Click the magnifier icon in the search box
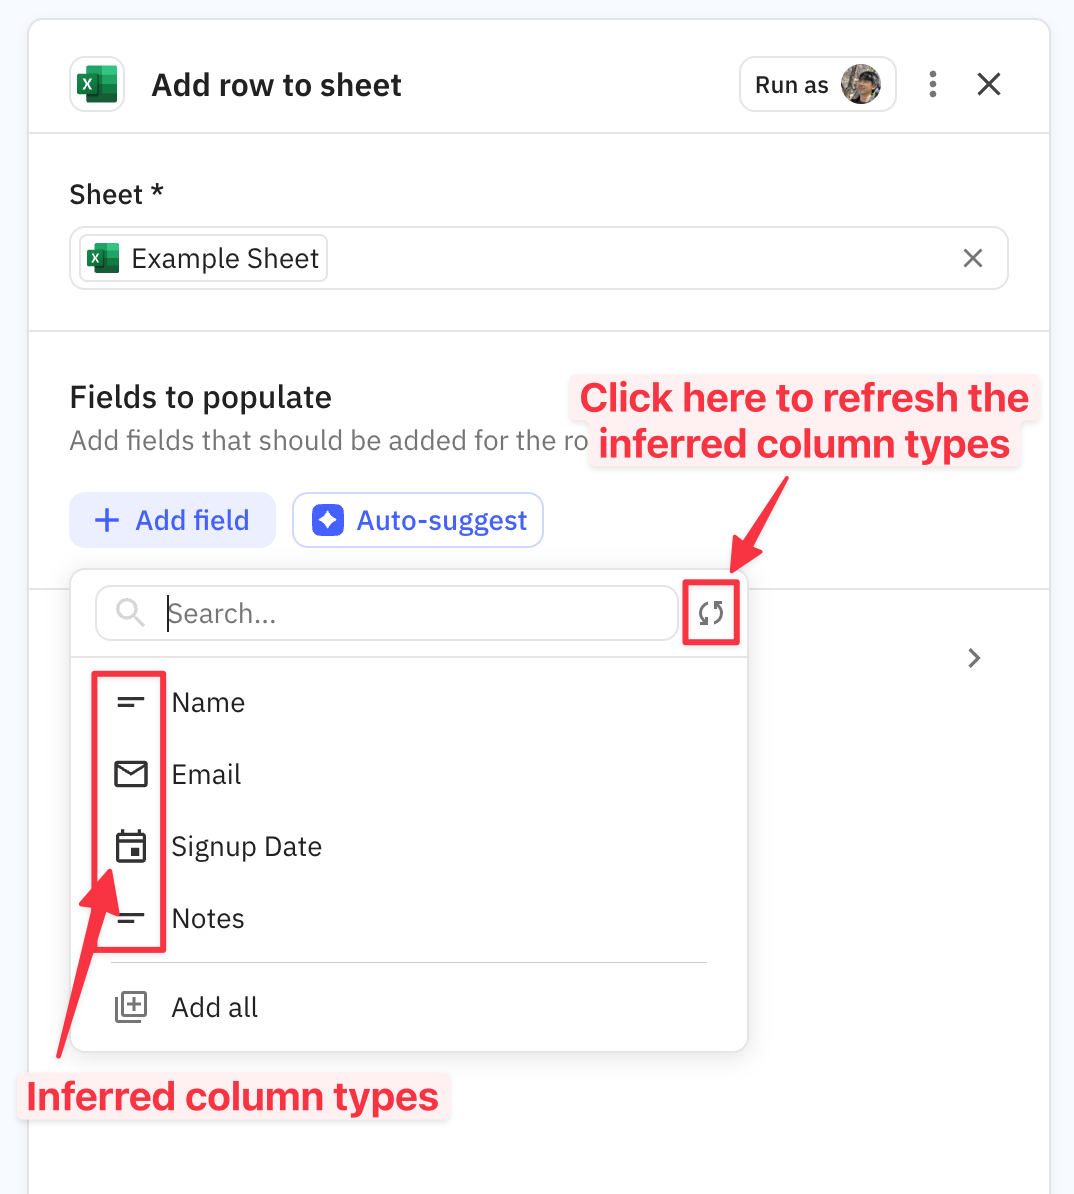This screenshot has width=1074, height=1194. coord(130,612)
